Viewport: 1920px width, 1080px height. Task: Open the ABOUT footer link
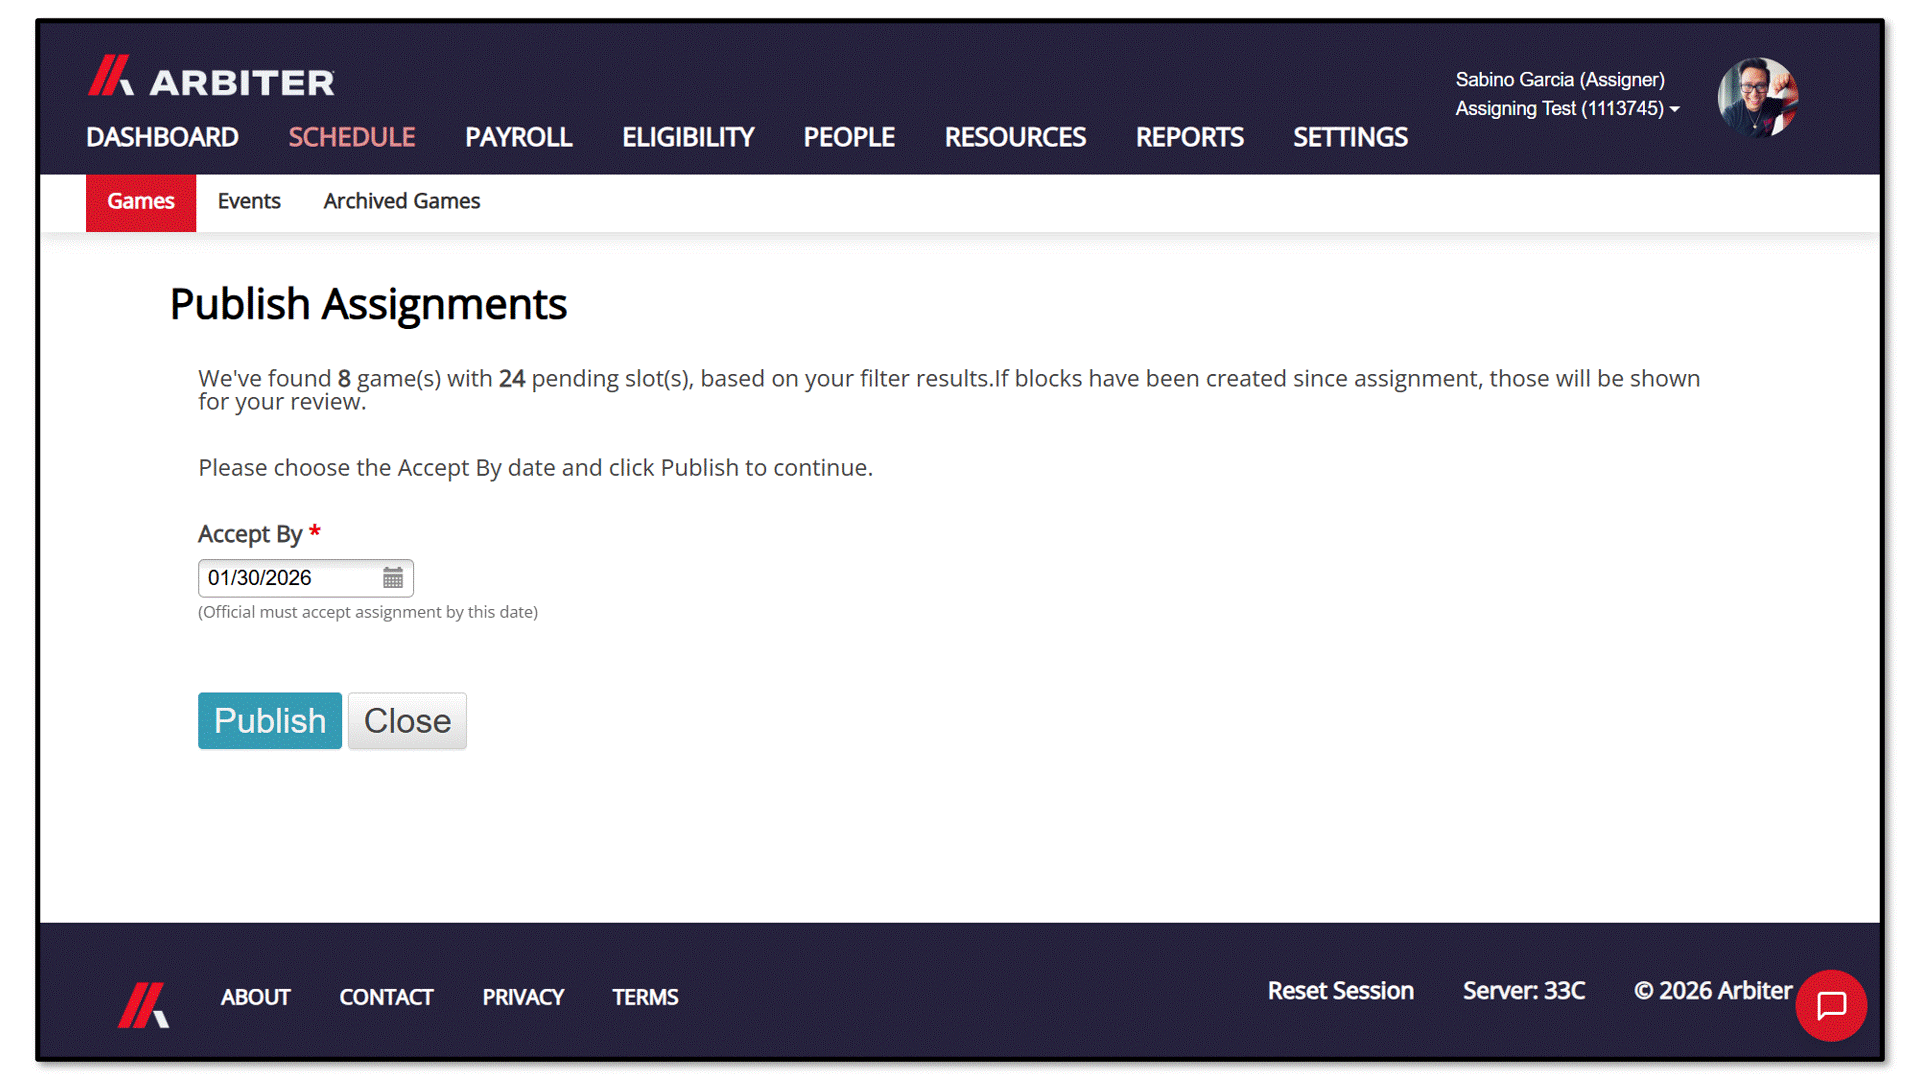pyautogui.click(x=256, y=997)
